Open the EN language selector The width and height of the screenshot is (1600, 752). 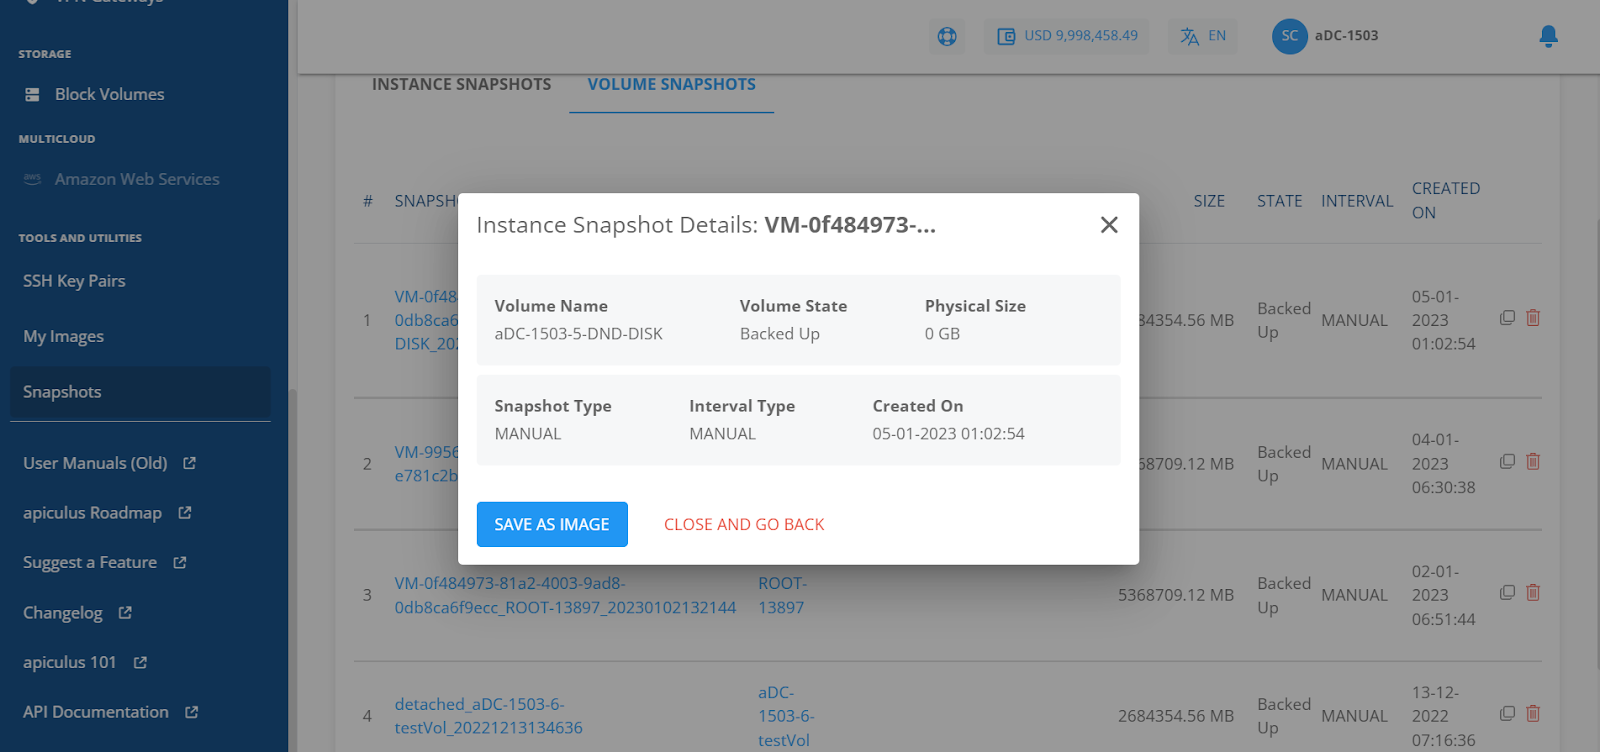pos(1203,36)
